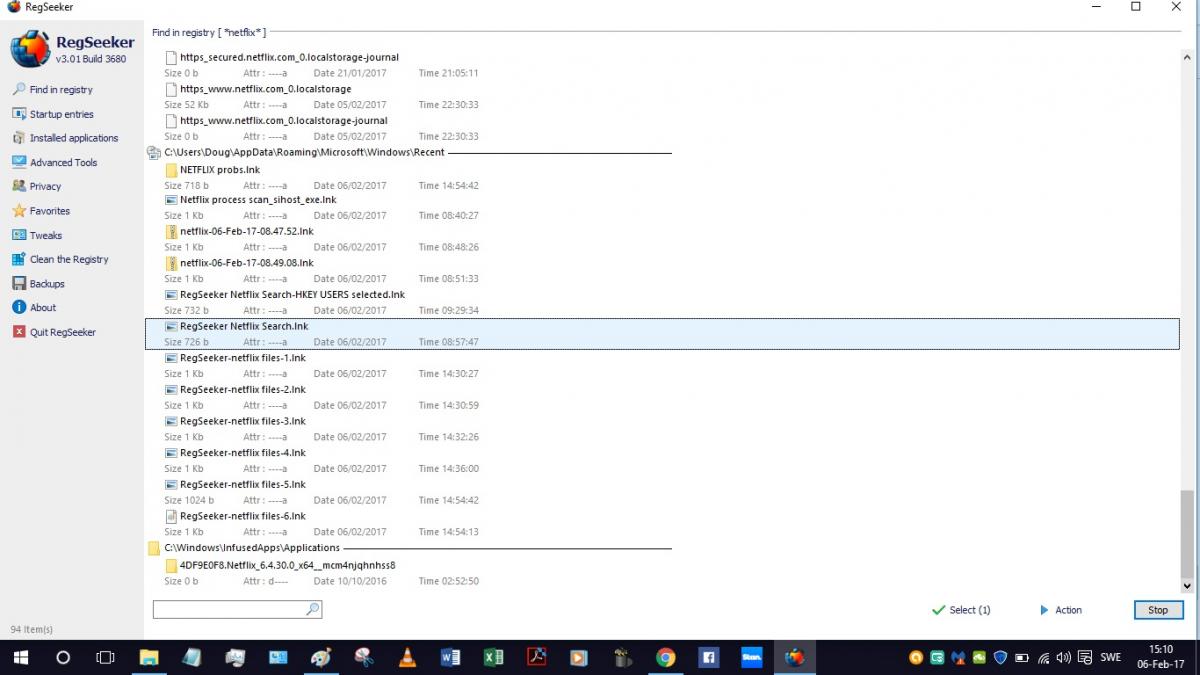
Task: Click the results scrollbar up arrow
Action: coord(1187,57)
